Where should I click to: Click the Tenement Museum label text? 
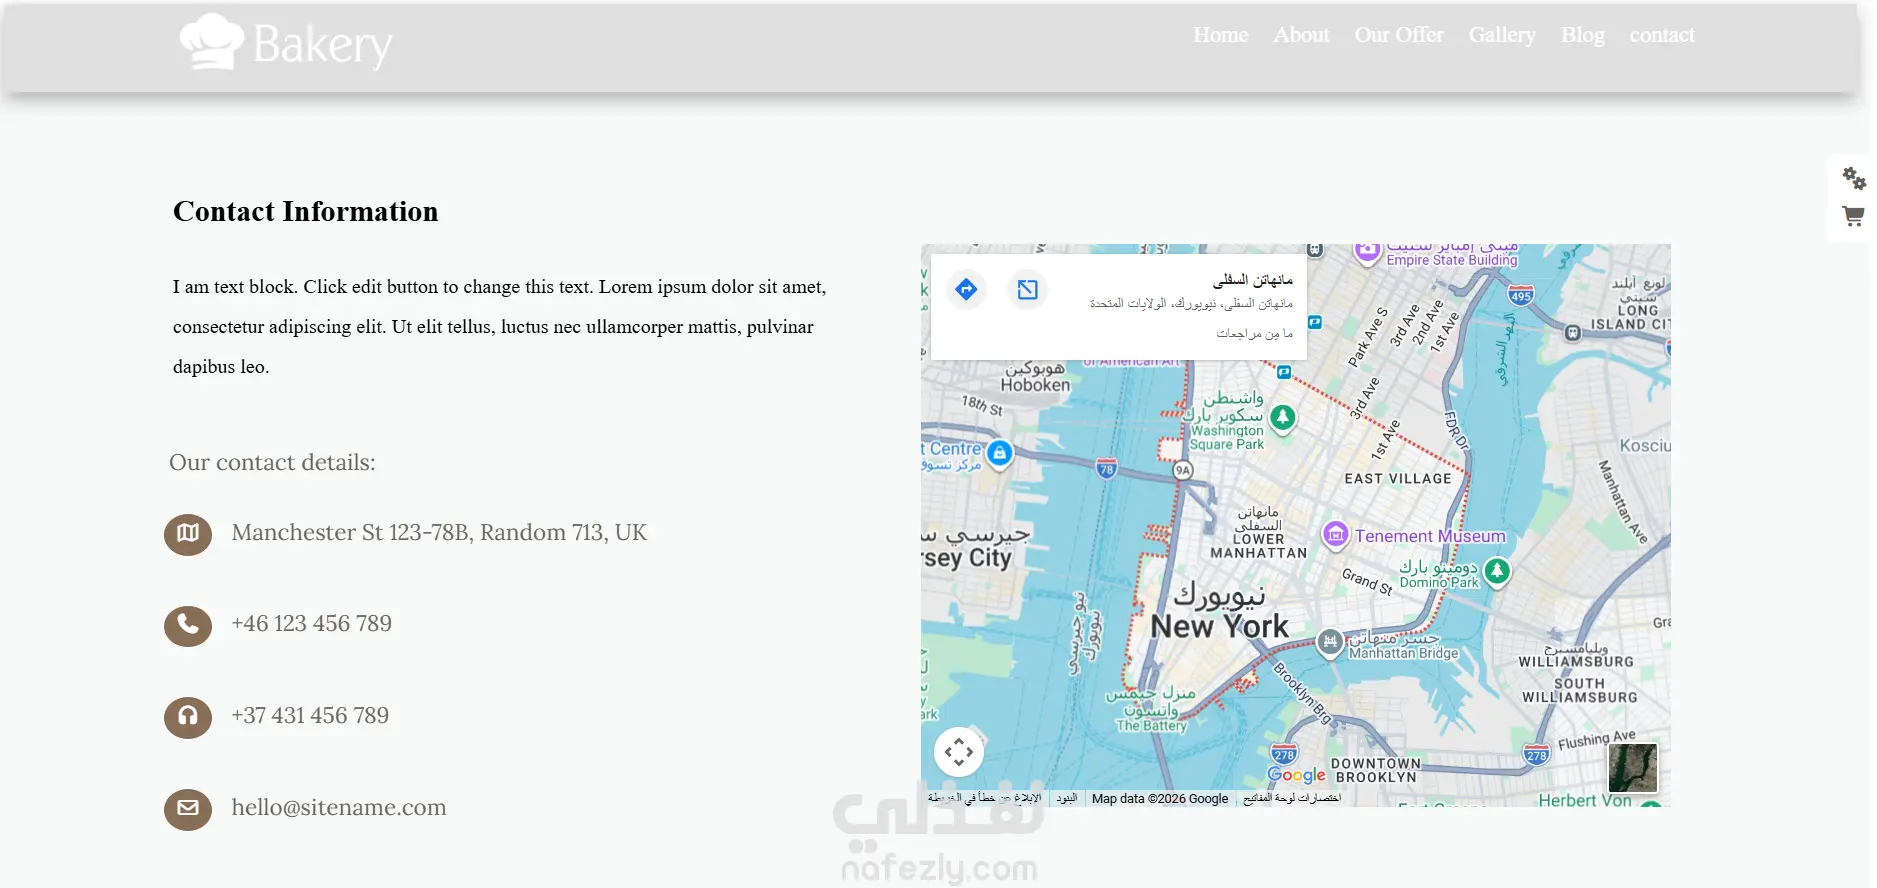pos(1430,536)
